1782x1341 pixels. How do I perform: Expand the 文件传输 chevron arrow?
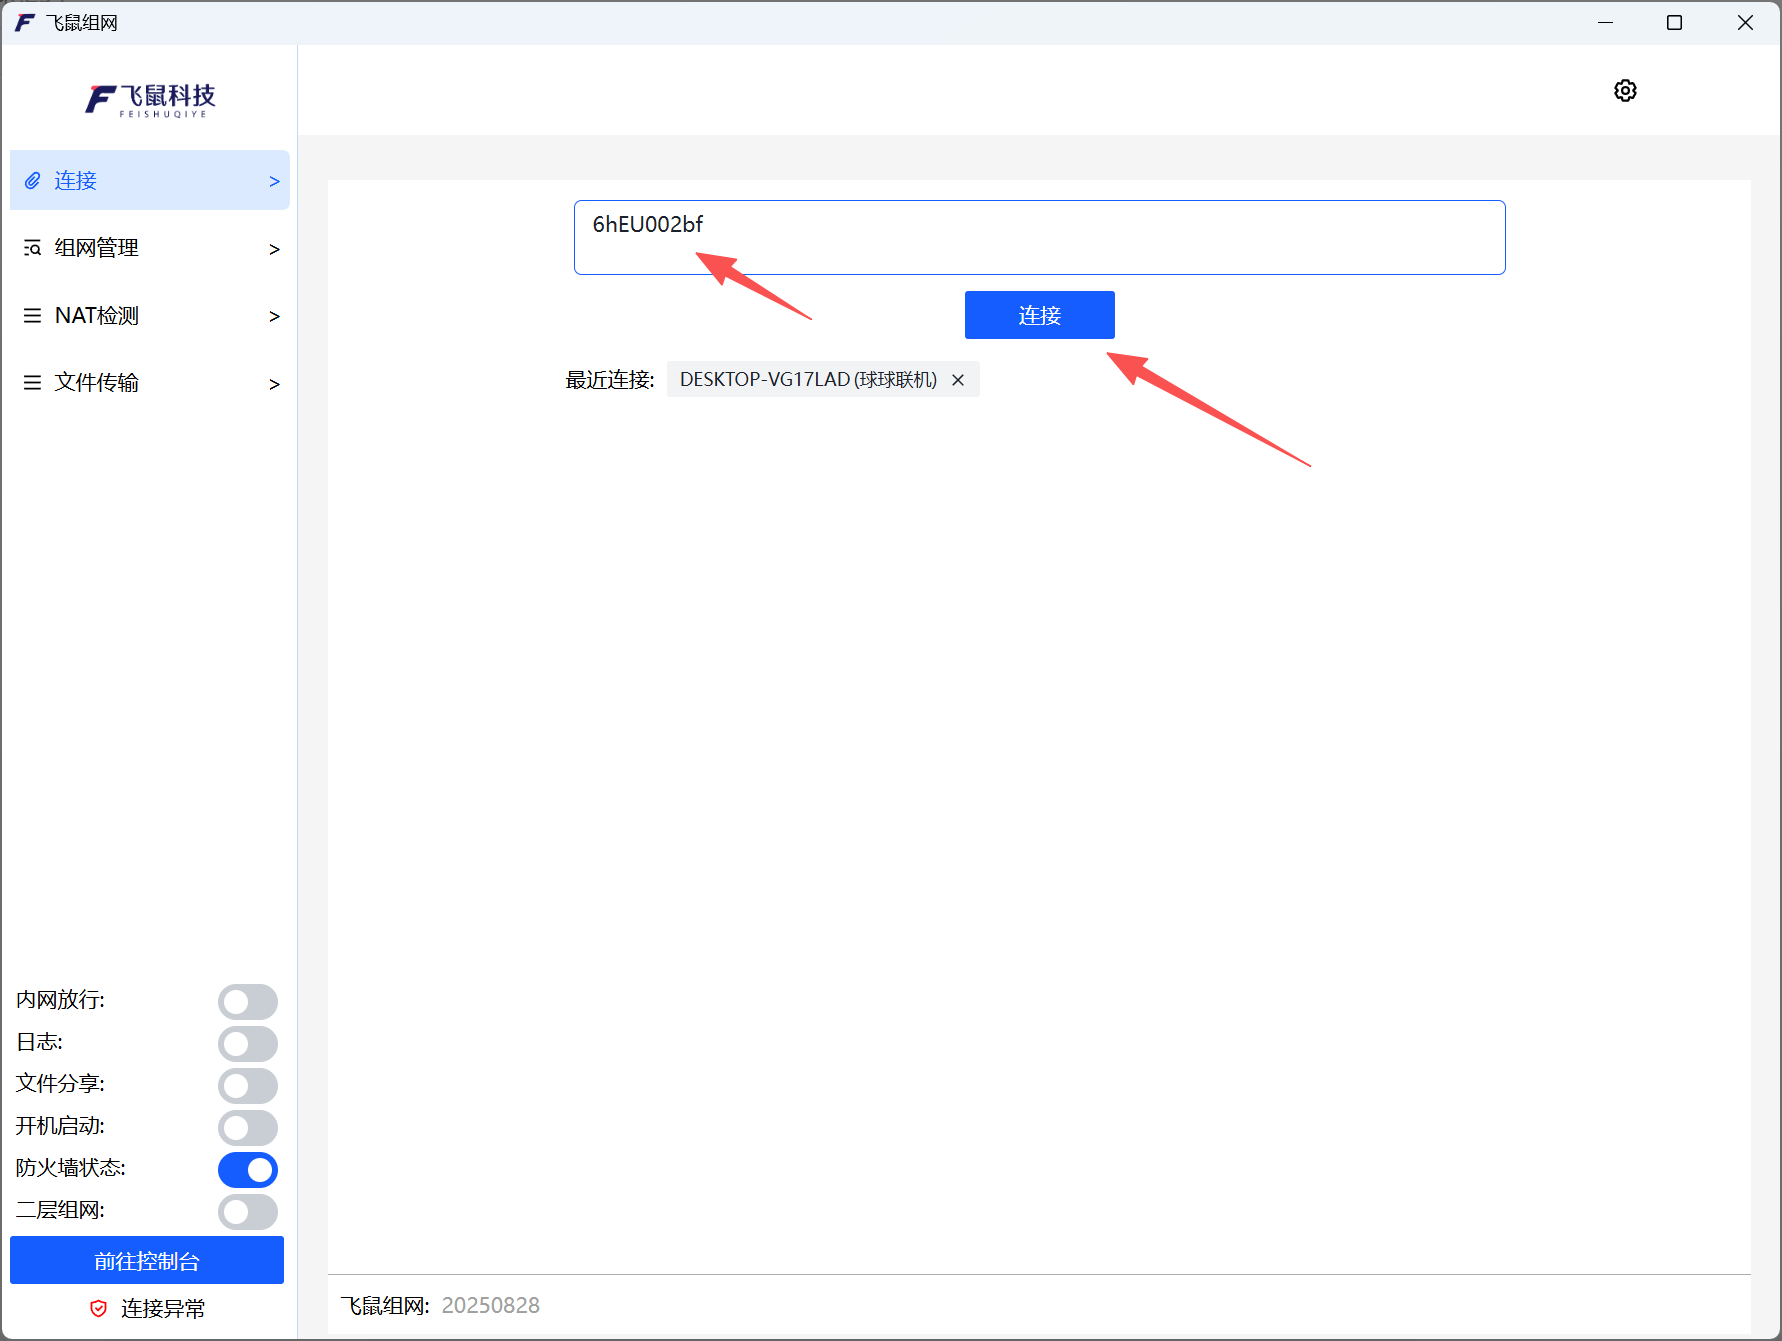pyautogui.click(x=274, y=384)
